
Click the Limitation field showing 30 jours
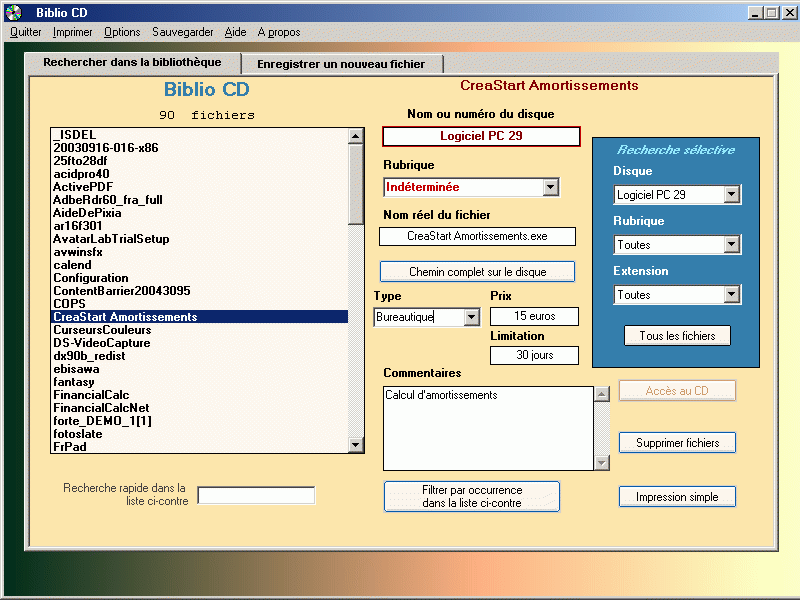pyautogui.click(x=534, y=355)
